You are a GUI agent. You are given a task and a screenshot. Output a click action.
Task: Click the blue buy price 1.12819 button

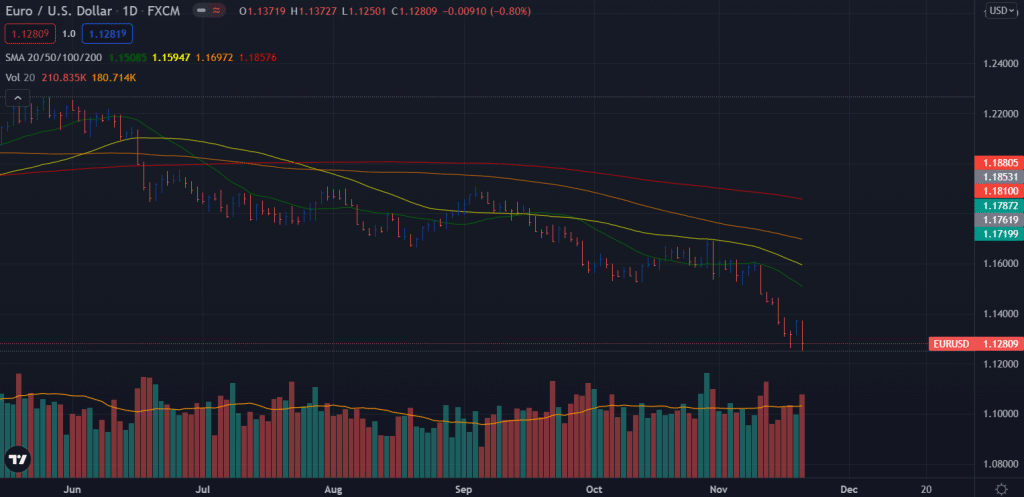[x=107, y=34]
